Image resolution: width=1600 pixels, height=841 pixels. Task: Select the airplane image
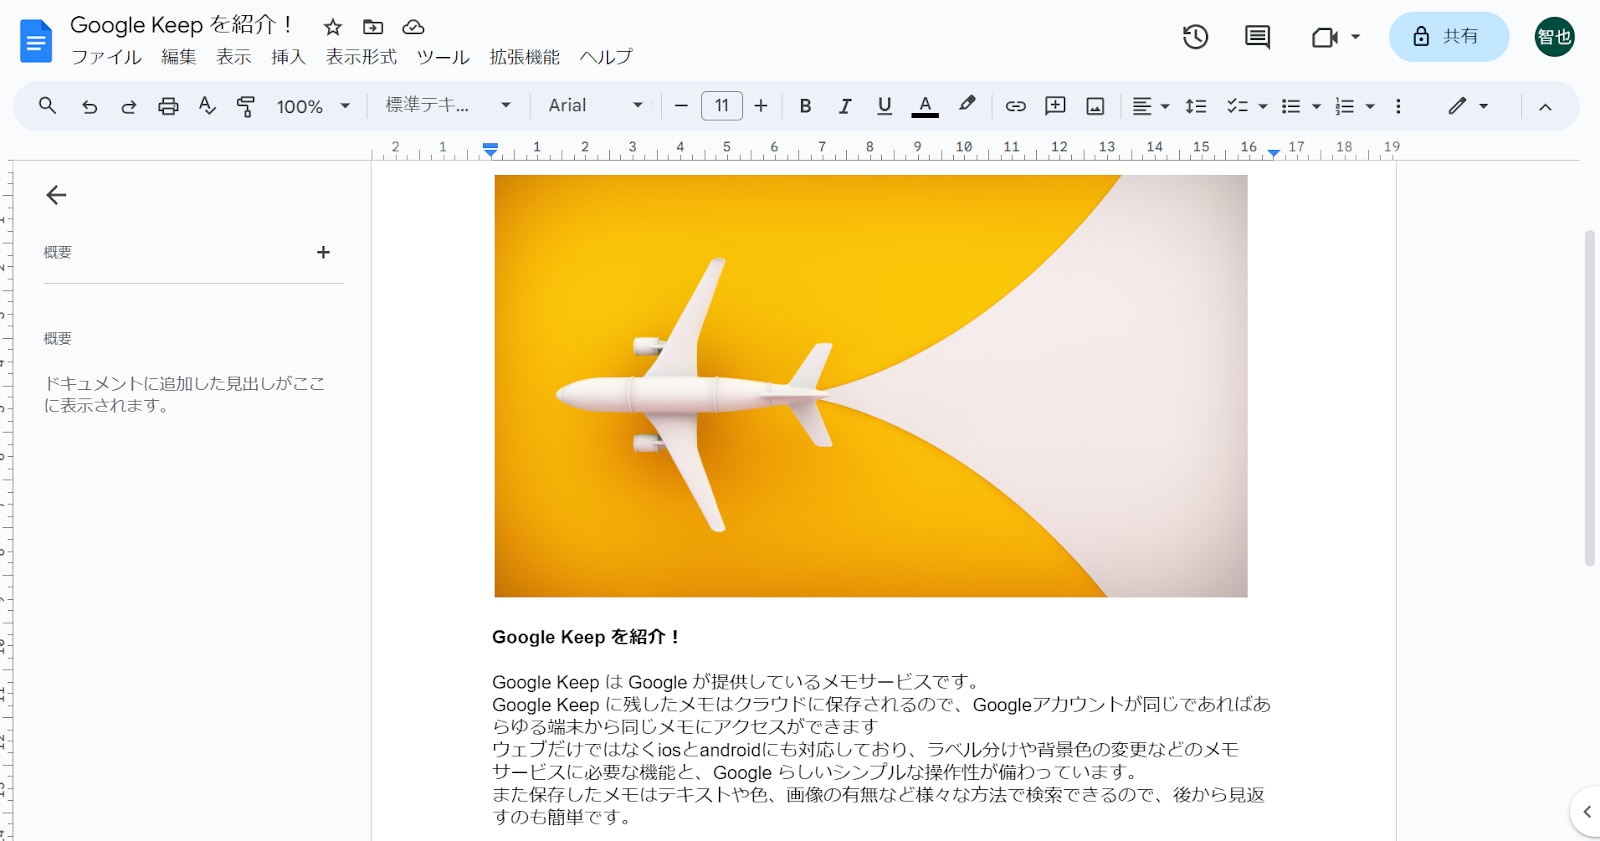coord(871,386)
